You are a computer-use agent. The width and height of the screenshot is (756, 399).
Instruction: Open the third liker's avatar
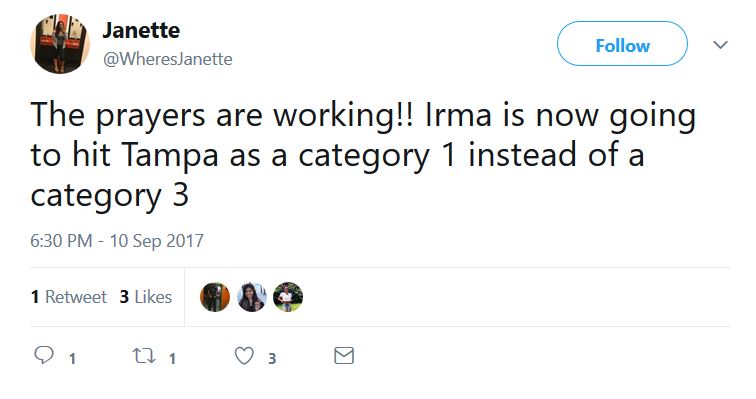288,297
